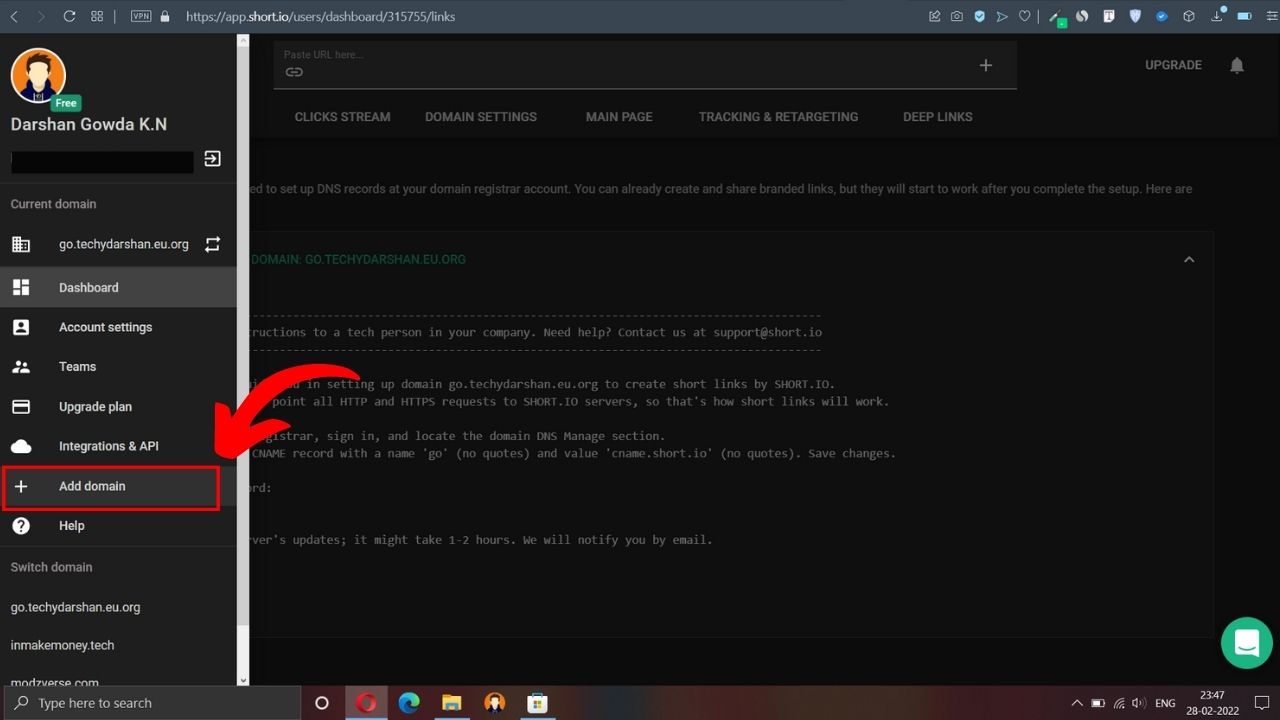Click the logout icon beside the email

[212, 158]
